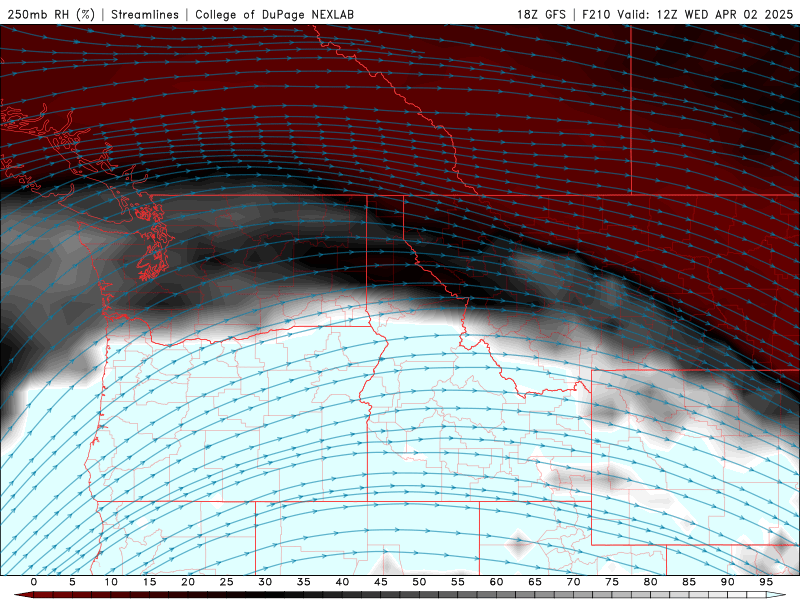Viewport: 800px width, 600px height.
Task: Click legend number "45"
Action: (381, 582)
